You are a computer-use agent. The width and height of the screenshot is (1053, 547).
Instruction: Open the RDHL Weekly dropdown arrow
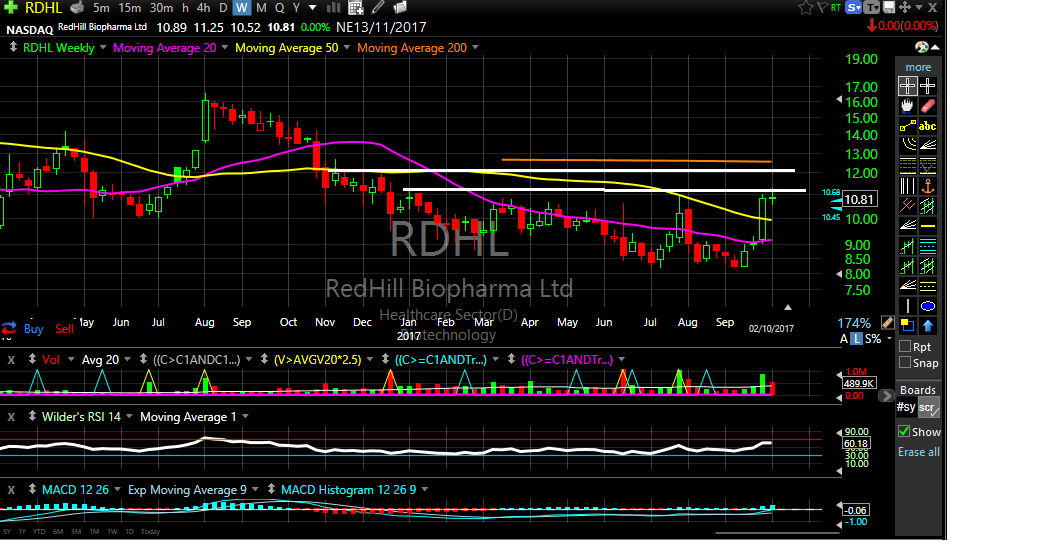click(x=103, y=48)
